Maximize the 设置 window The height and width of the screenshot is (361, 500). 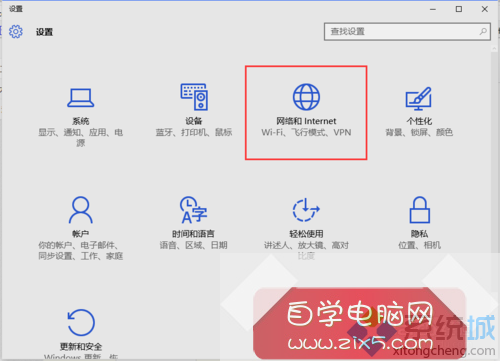(459, 9)
